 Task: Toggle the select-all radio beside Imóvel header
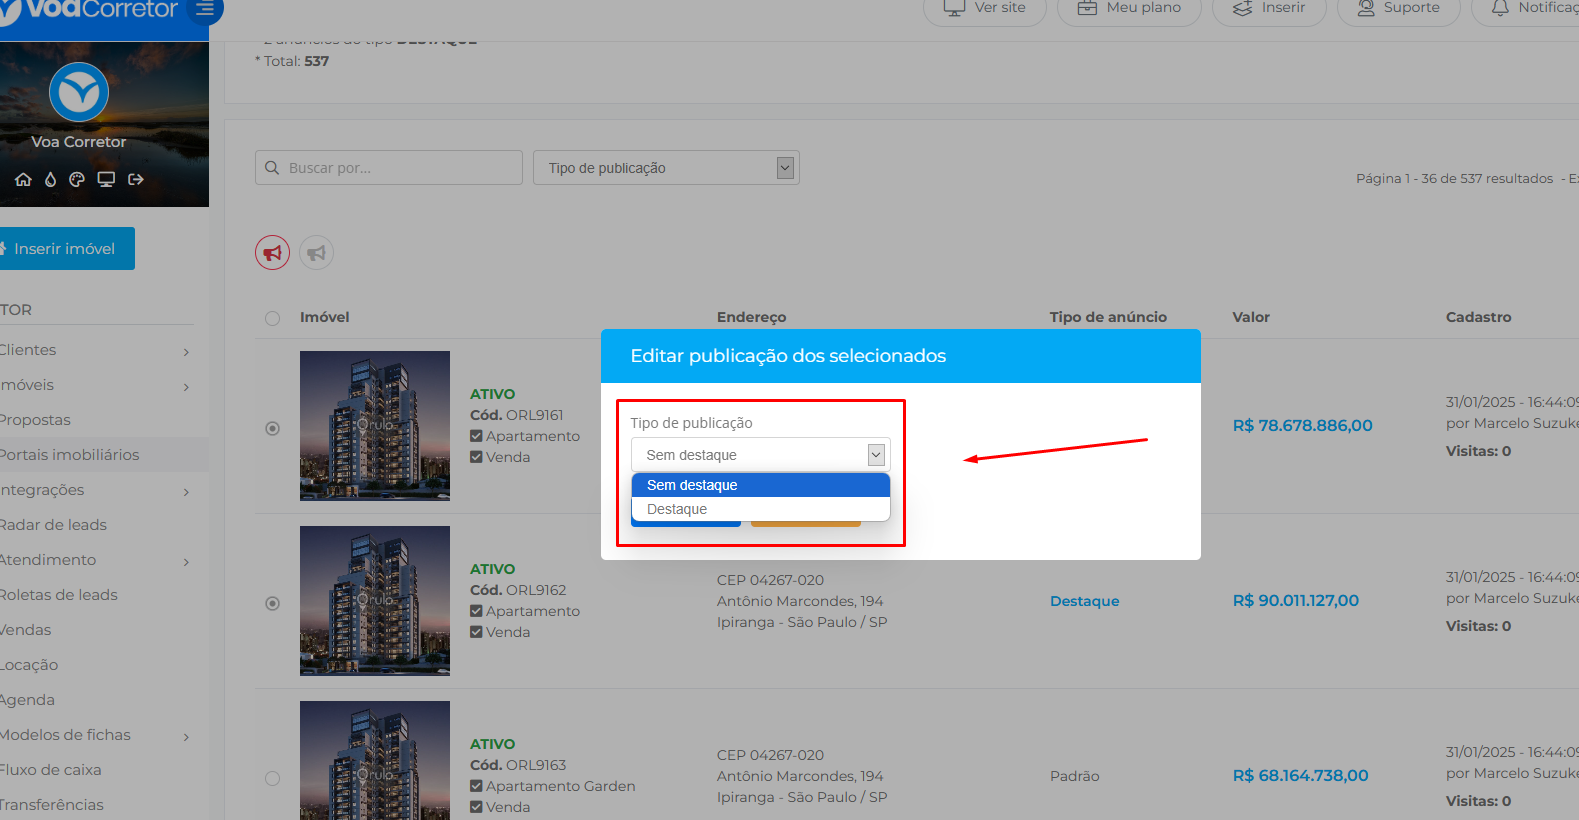pos(272,318)
